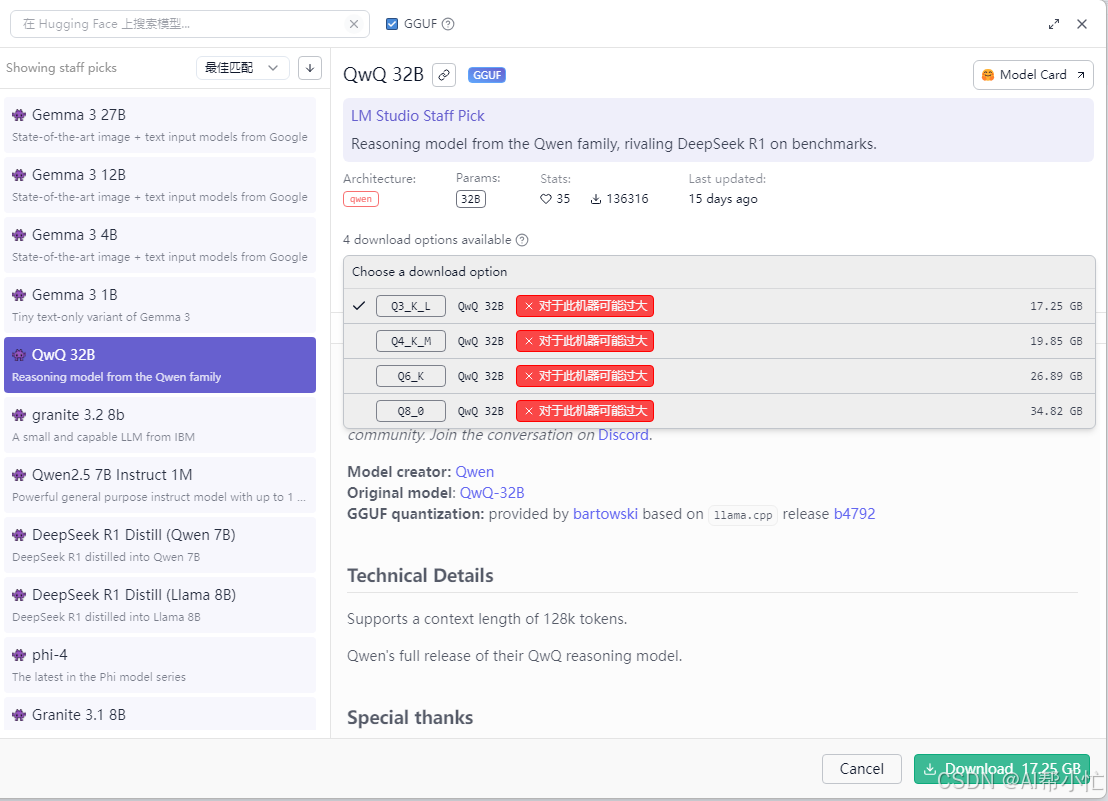Expand the dialog with the expand arrows icon

click(x=1054, y=24)
